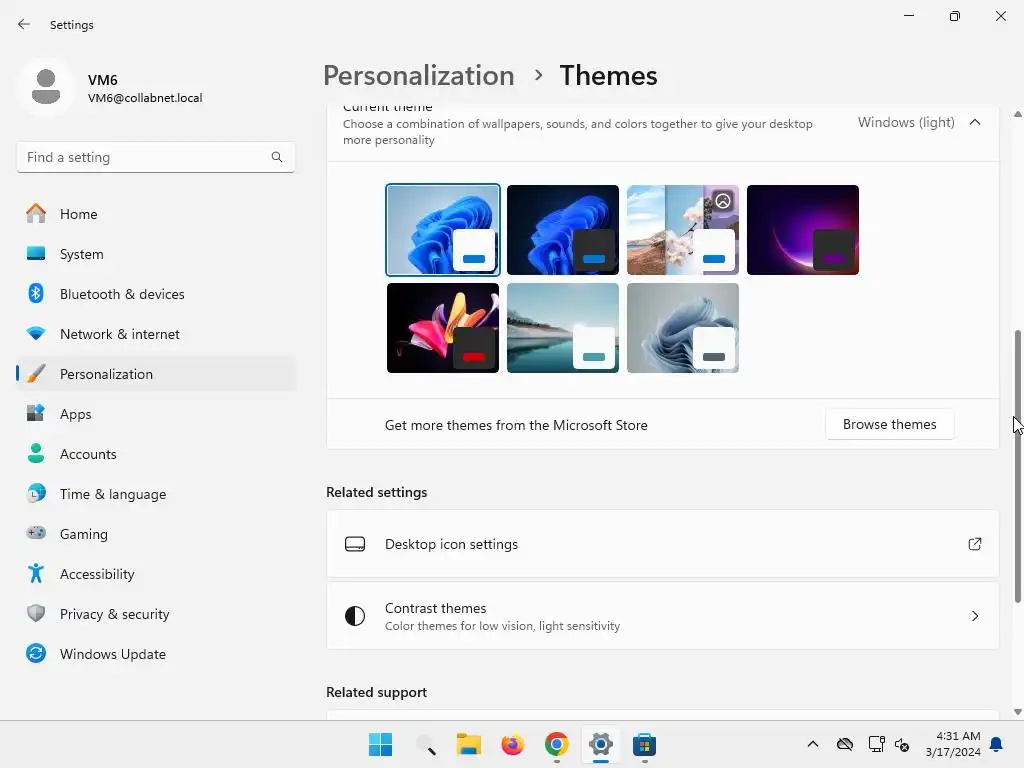1024x768 pixels.
Task: Select the purple Glow theme thumbnail
Action: [x=803, y=230]
